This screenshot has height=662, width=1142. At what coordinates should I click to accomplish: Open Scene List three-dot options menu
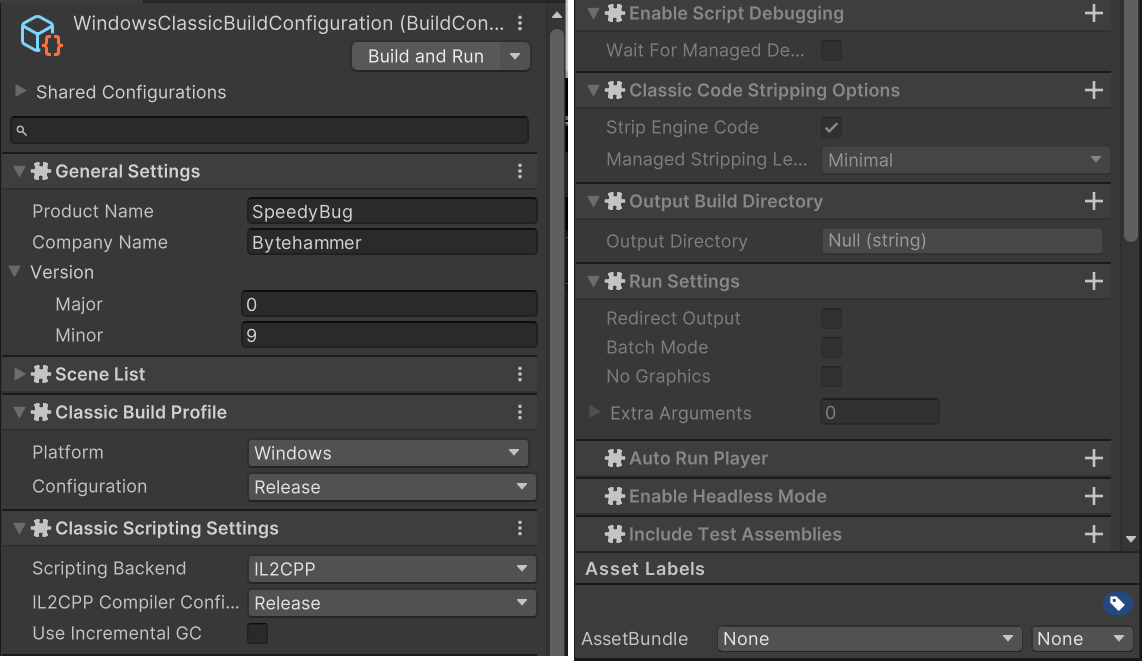pyautogui.click(x=520, y=374)
